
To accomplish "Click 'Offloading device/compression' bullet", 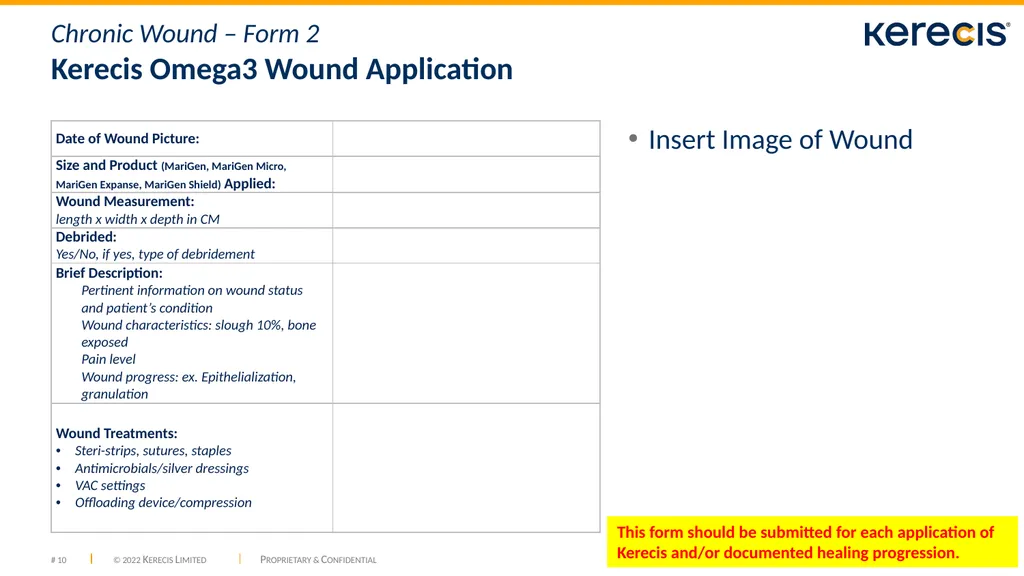I will (x=163, y=502).
